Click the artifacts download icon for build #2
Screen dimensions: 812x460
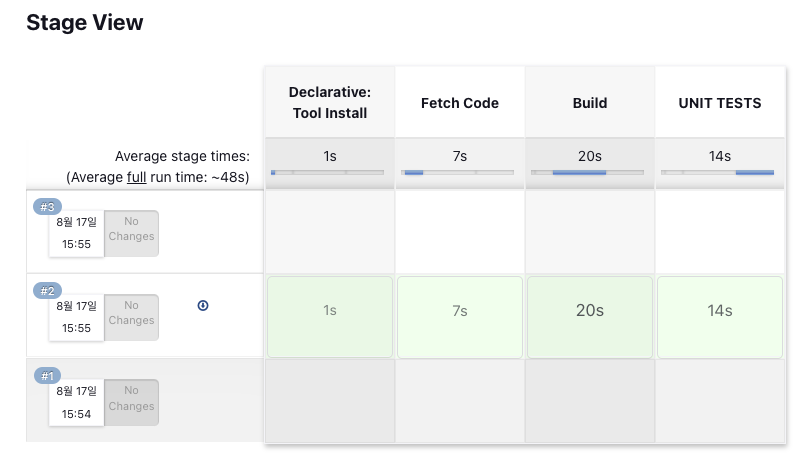tap(203, 305)
